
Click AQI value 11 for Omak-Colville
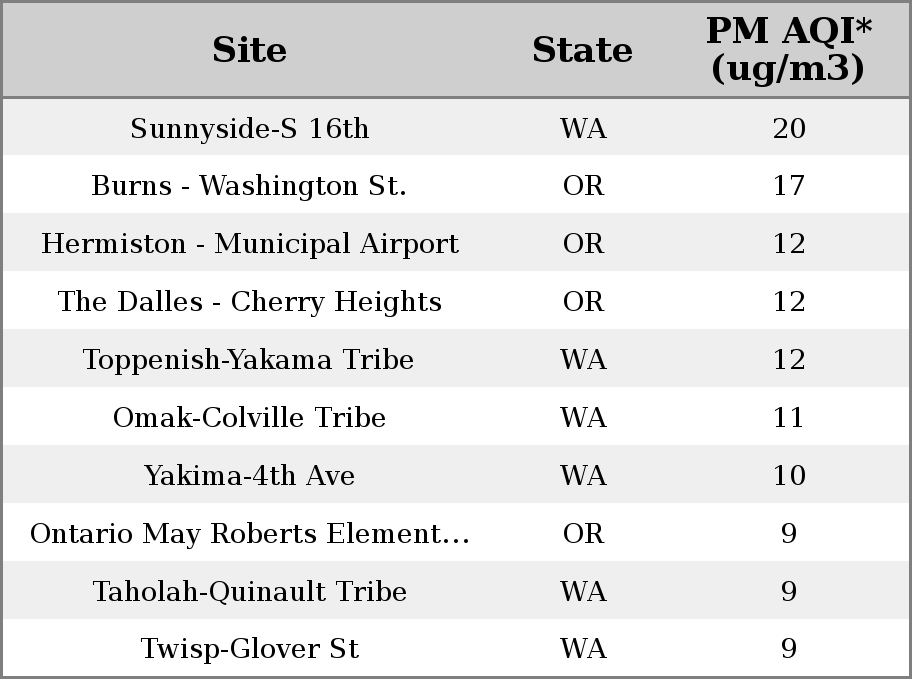789,417
